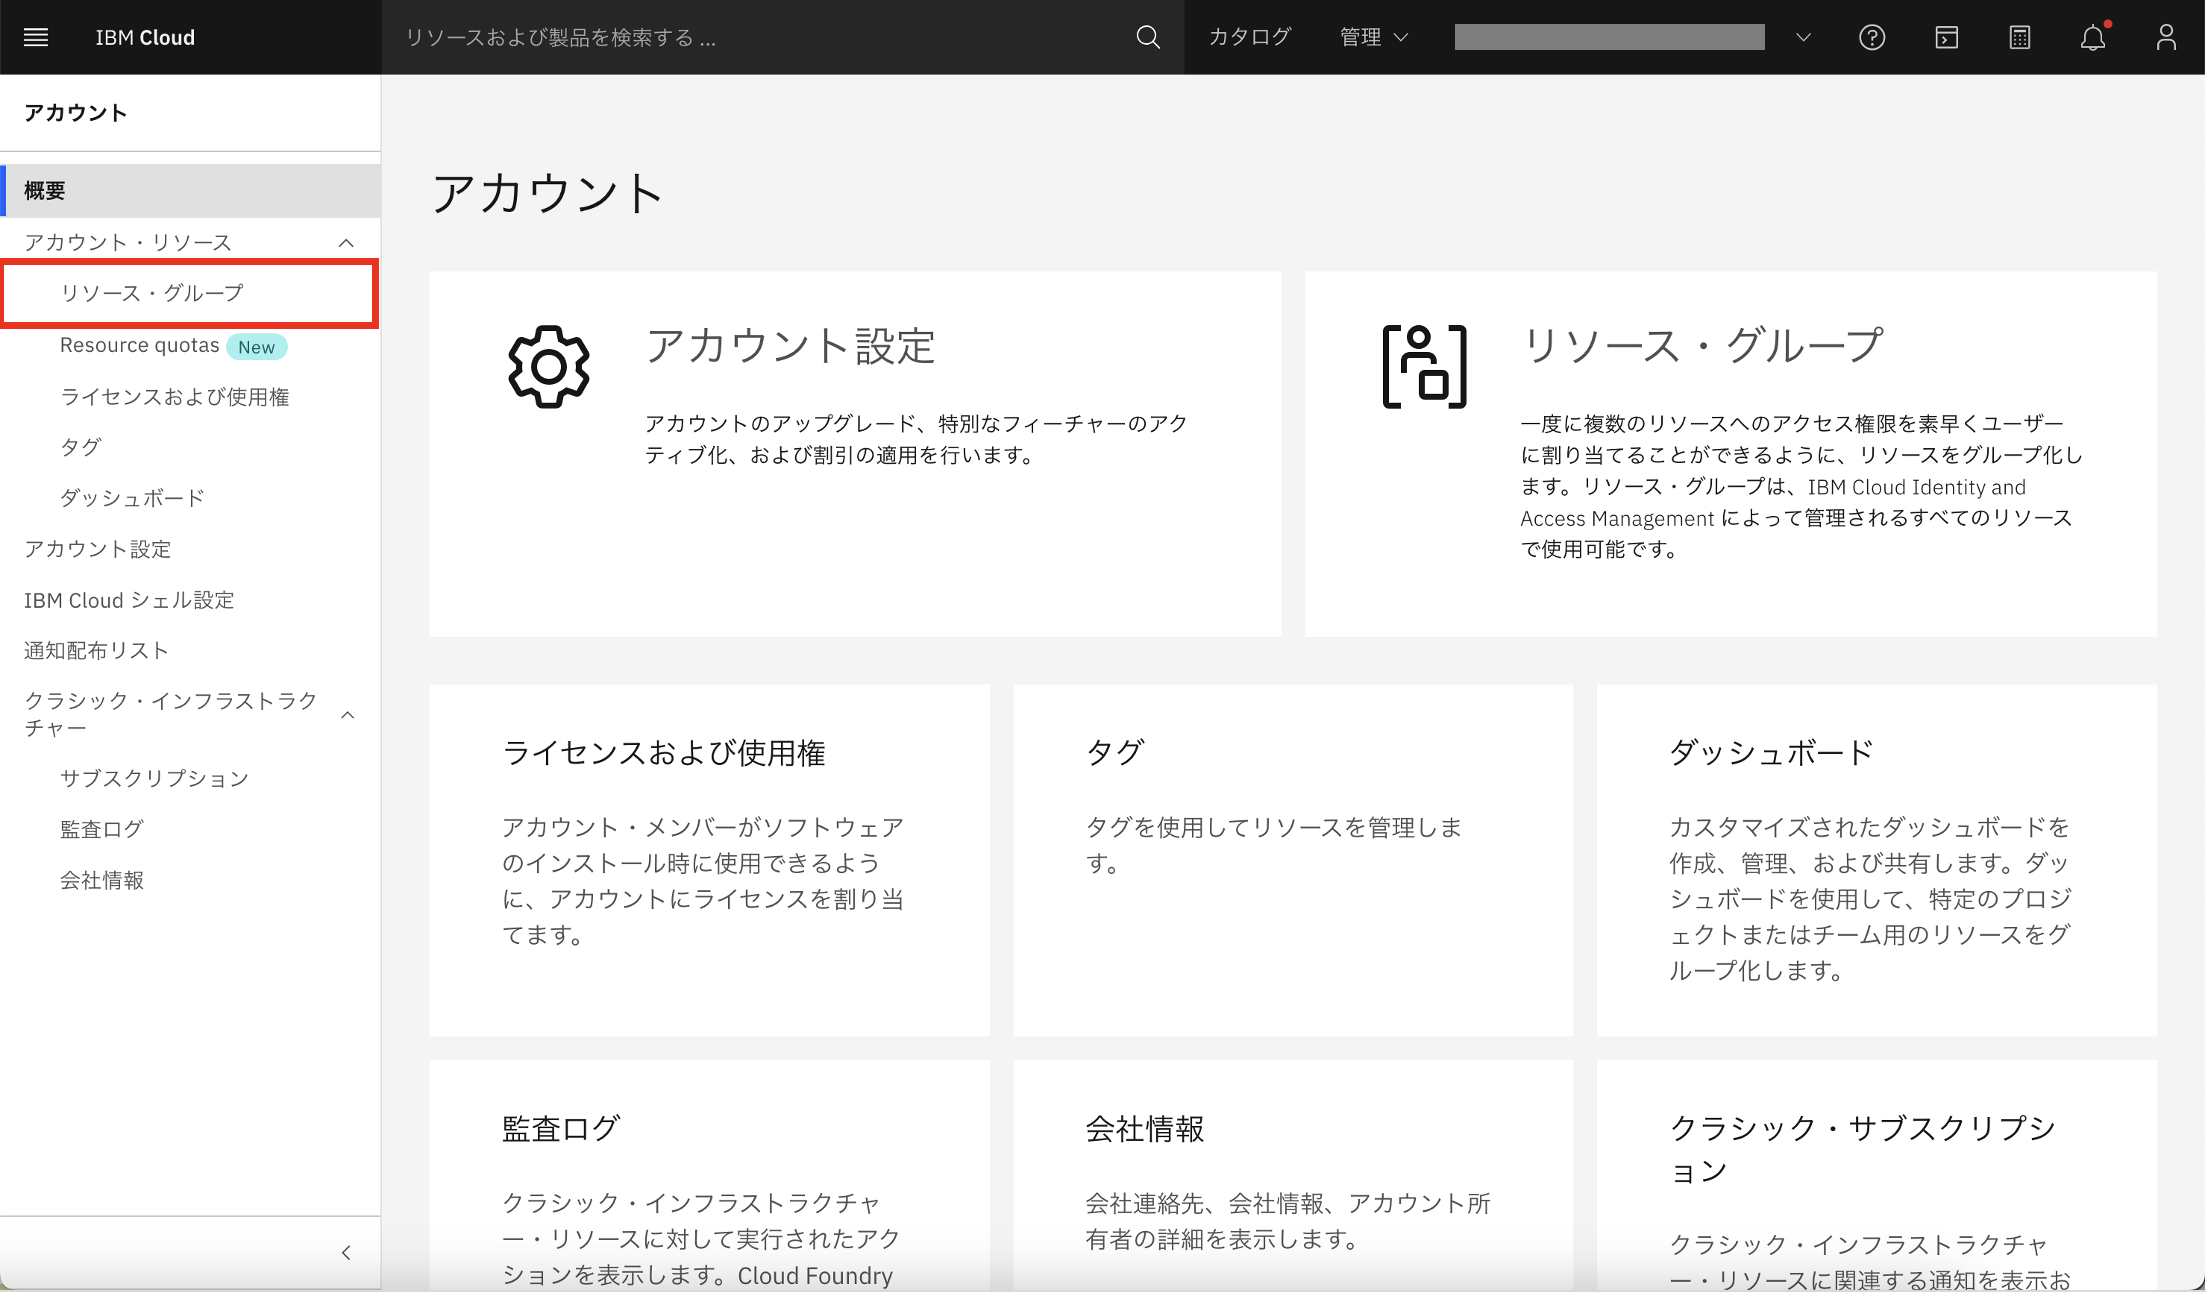The width and height of the screenshot is (2206, 1292).
Task: Collapse the side navigation panel arrow
Action: click(x=346, y=1252)
